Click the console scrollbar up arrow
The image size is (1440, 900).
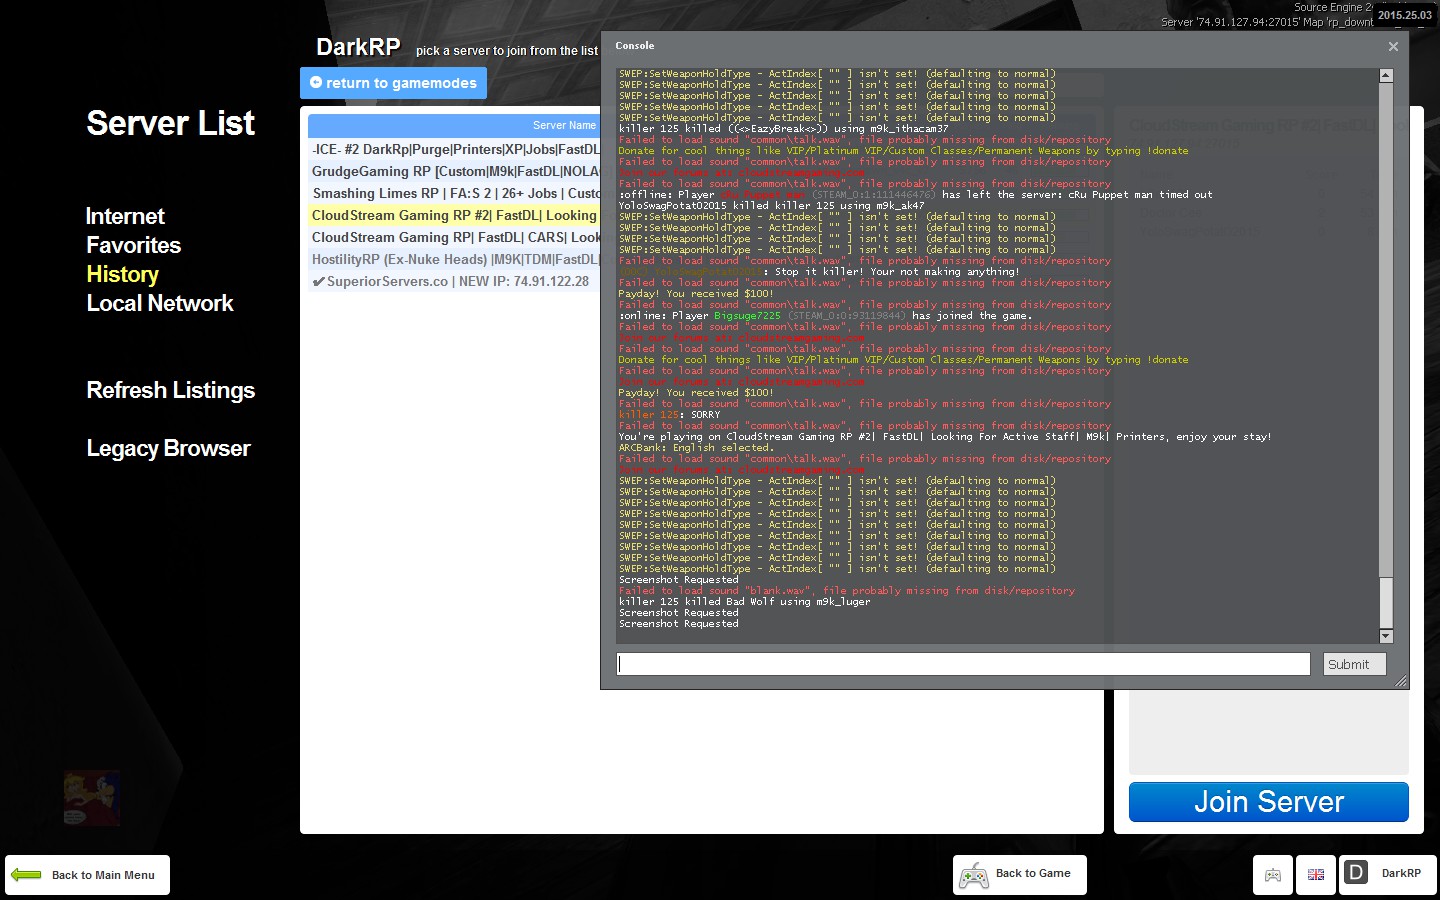click(1386, 75)
